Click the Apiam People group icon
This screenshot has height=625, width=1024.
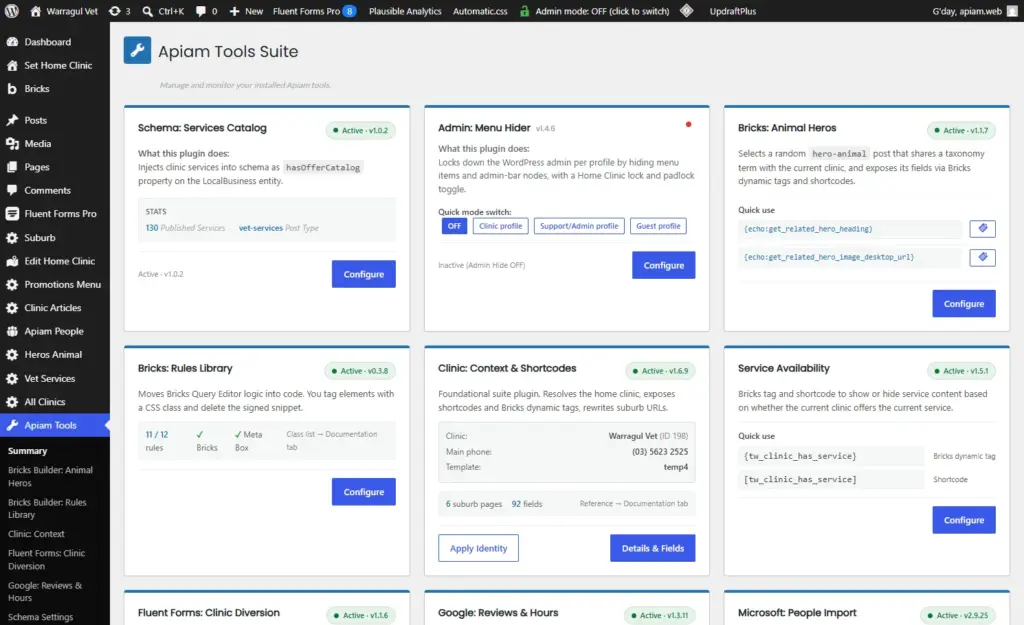tap(12, 331)
